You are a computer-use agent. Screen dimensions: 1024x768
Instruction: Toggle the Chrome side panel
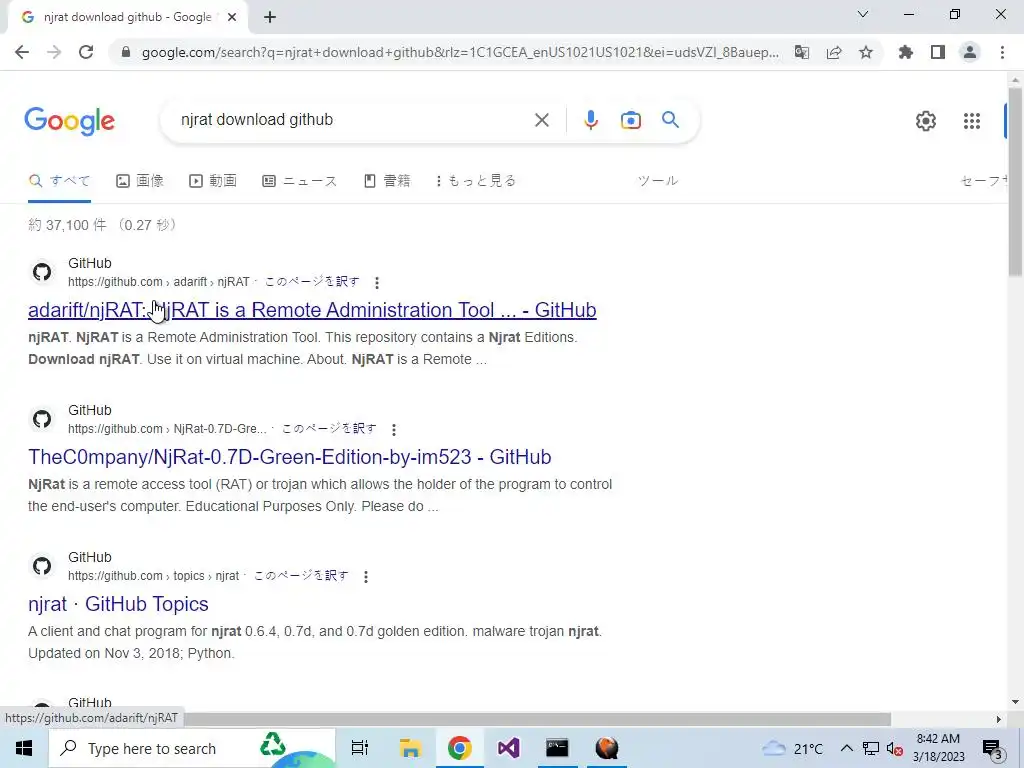click(938, 52)
